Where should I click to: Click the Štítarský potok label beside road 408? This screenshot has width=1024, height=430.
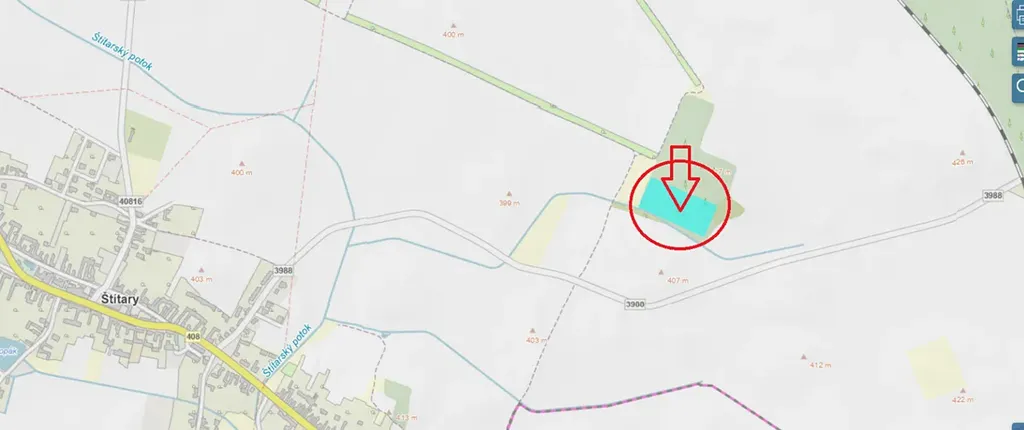[288, 350]
